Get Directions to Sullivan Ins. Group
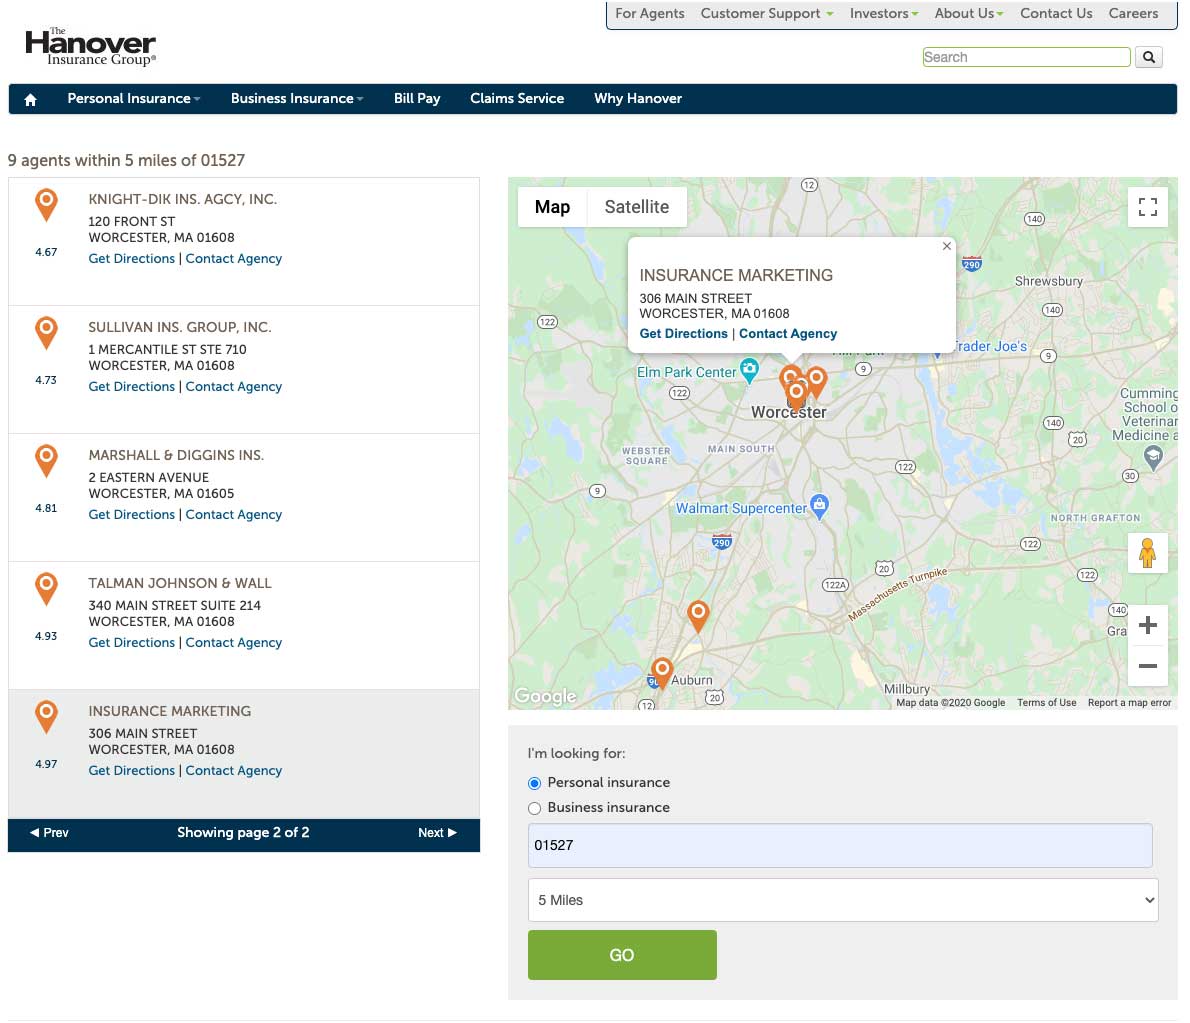The height and width of the screenshot is (1023, 1190). (131, 387)
